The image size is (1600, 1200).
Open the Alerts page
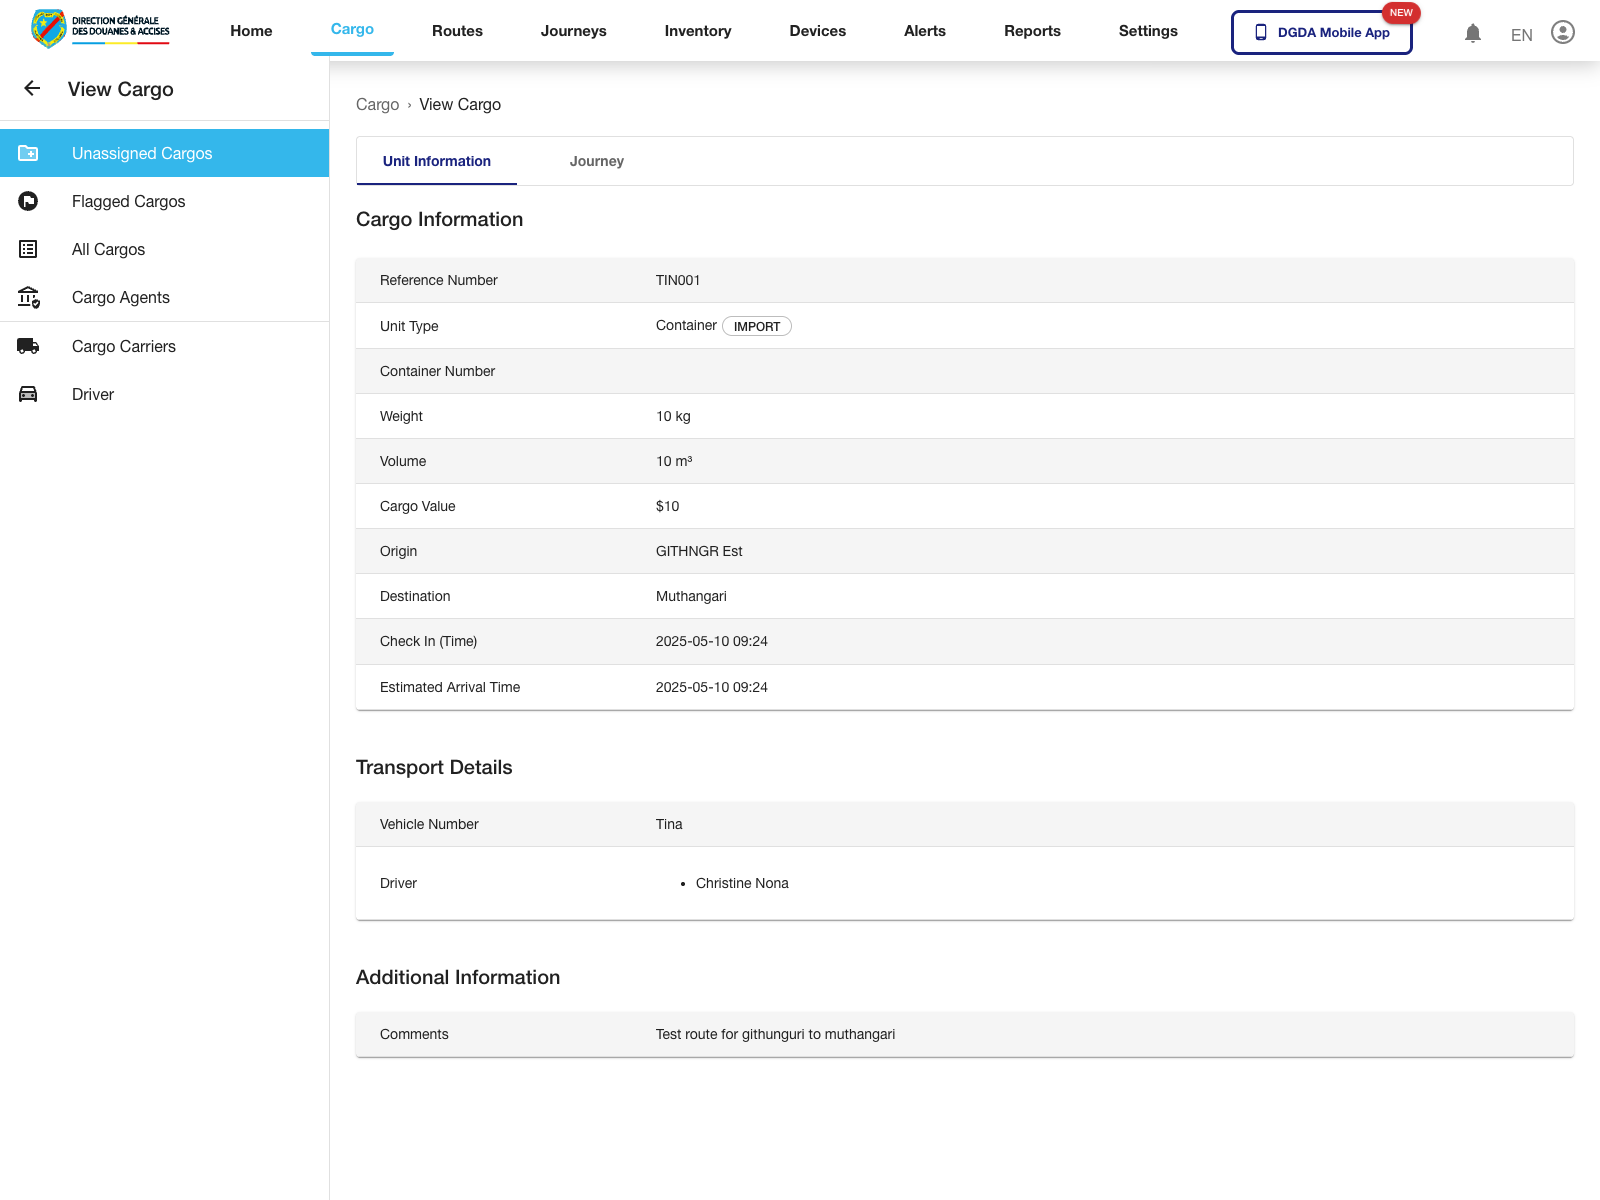924,31
